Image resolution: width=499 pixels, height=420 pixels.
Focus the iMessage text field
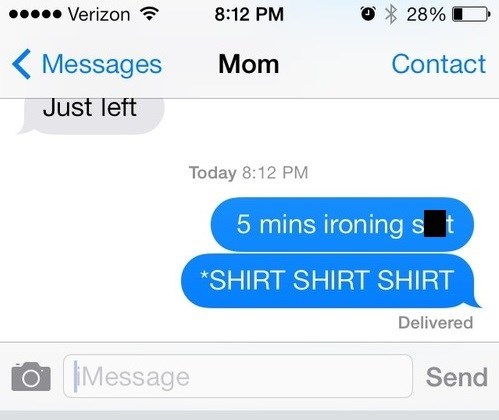tap(238, 376)
